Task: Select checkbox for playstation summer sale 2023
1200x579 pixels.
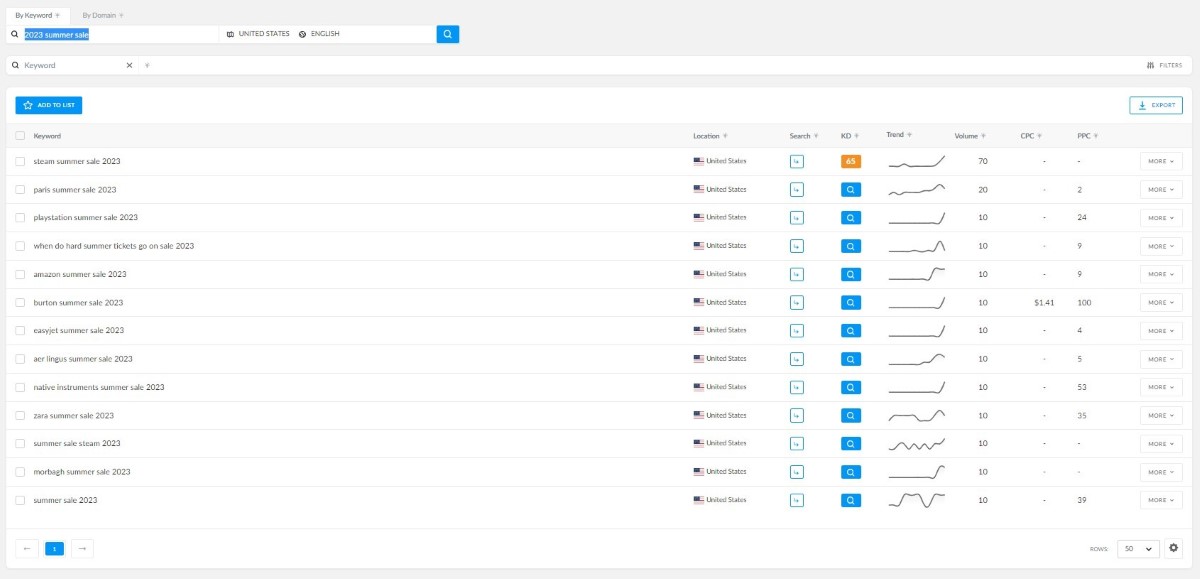Action: pos(20,217)
